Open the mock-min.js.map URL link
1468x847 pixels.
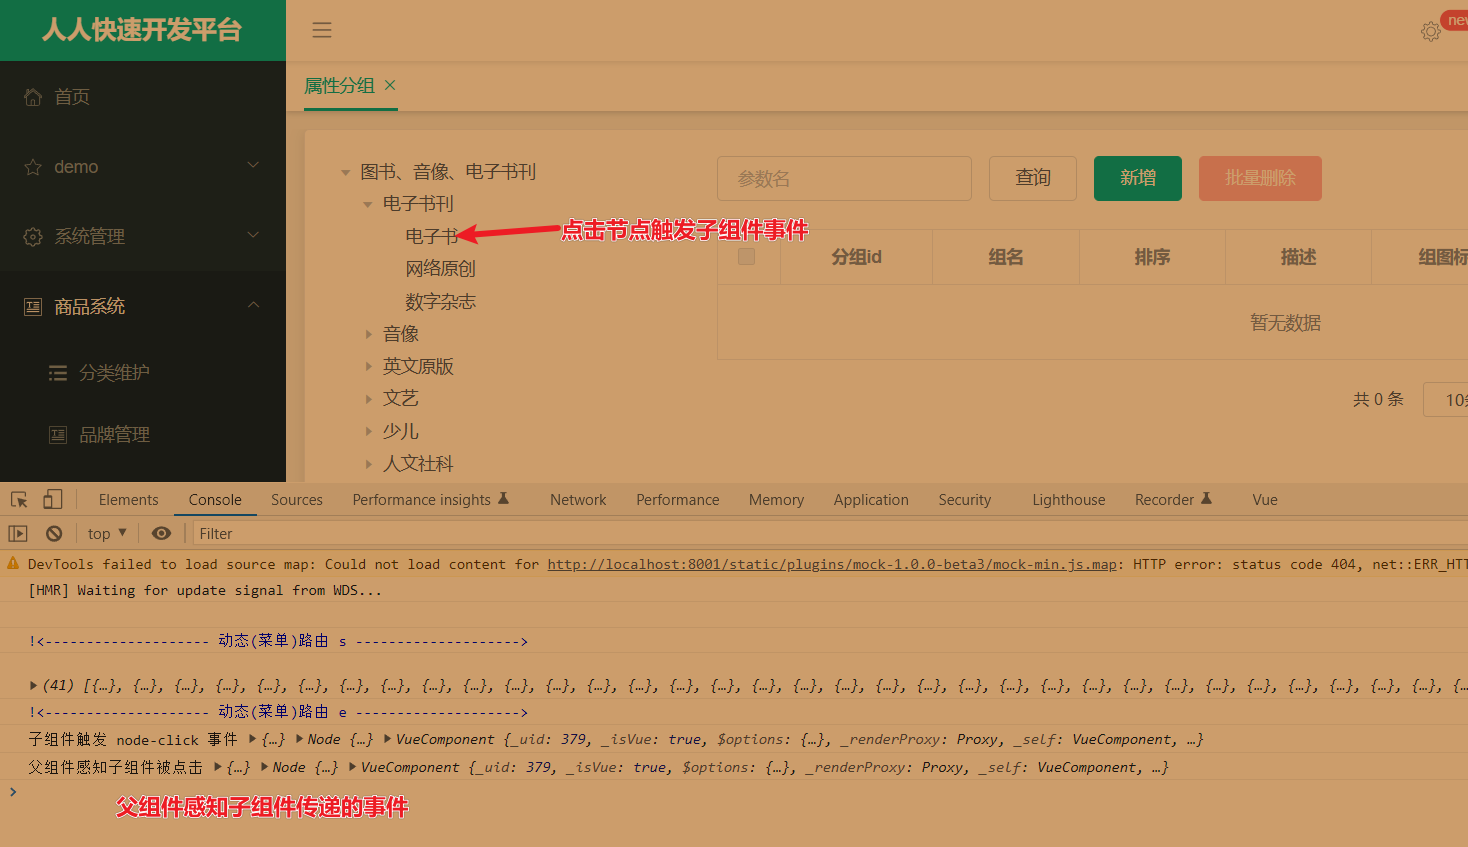(x=832, y=564)
